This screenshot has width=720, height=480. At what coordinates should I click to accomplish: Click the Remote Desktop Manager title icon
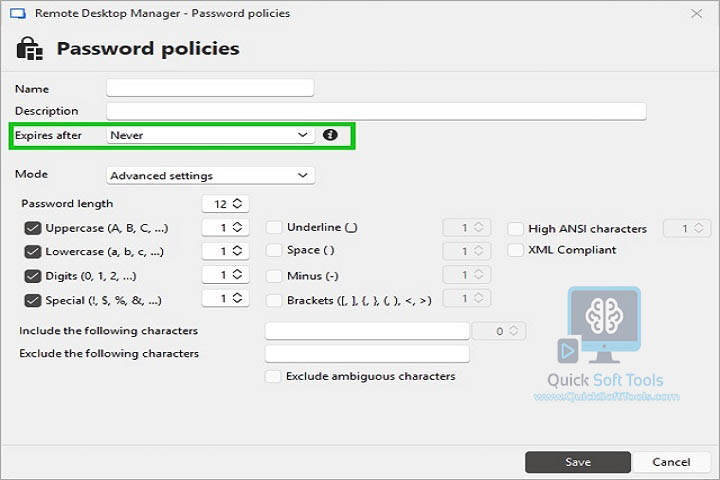[18, 13]
